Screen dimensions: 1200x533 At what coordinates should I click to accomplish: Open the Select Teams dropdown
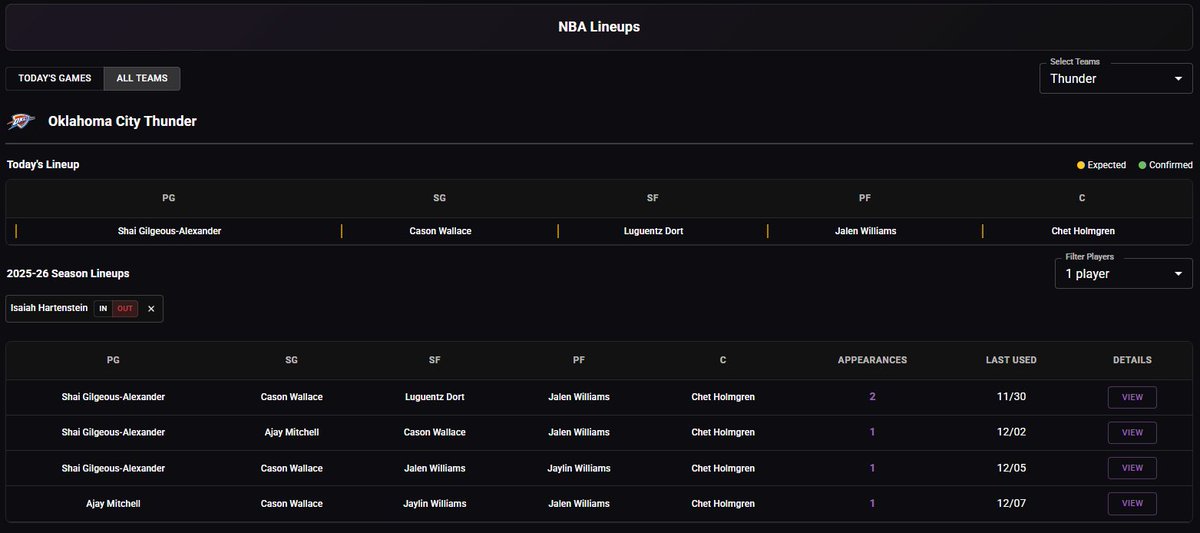click(1116, 78)
